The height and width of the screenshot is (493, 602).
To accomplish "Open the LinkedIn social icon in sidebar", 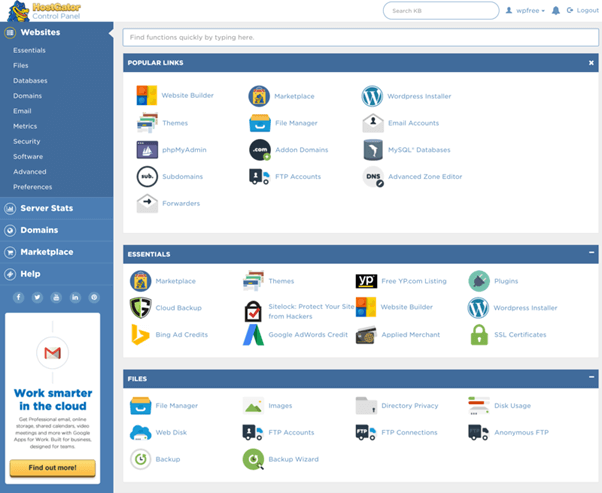I will point(75,297).
